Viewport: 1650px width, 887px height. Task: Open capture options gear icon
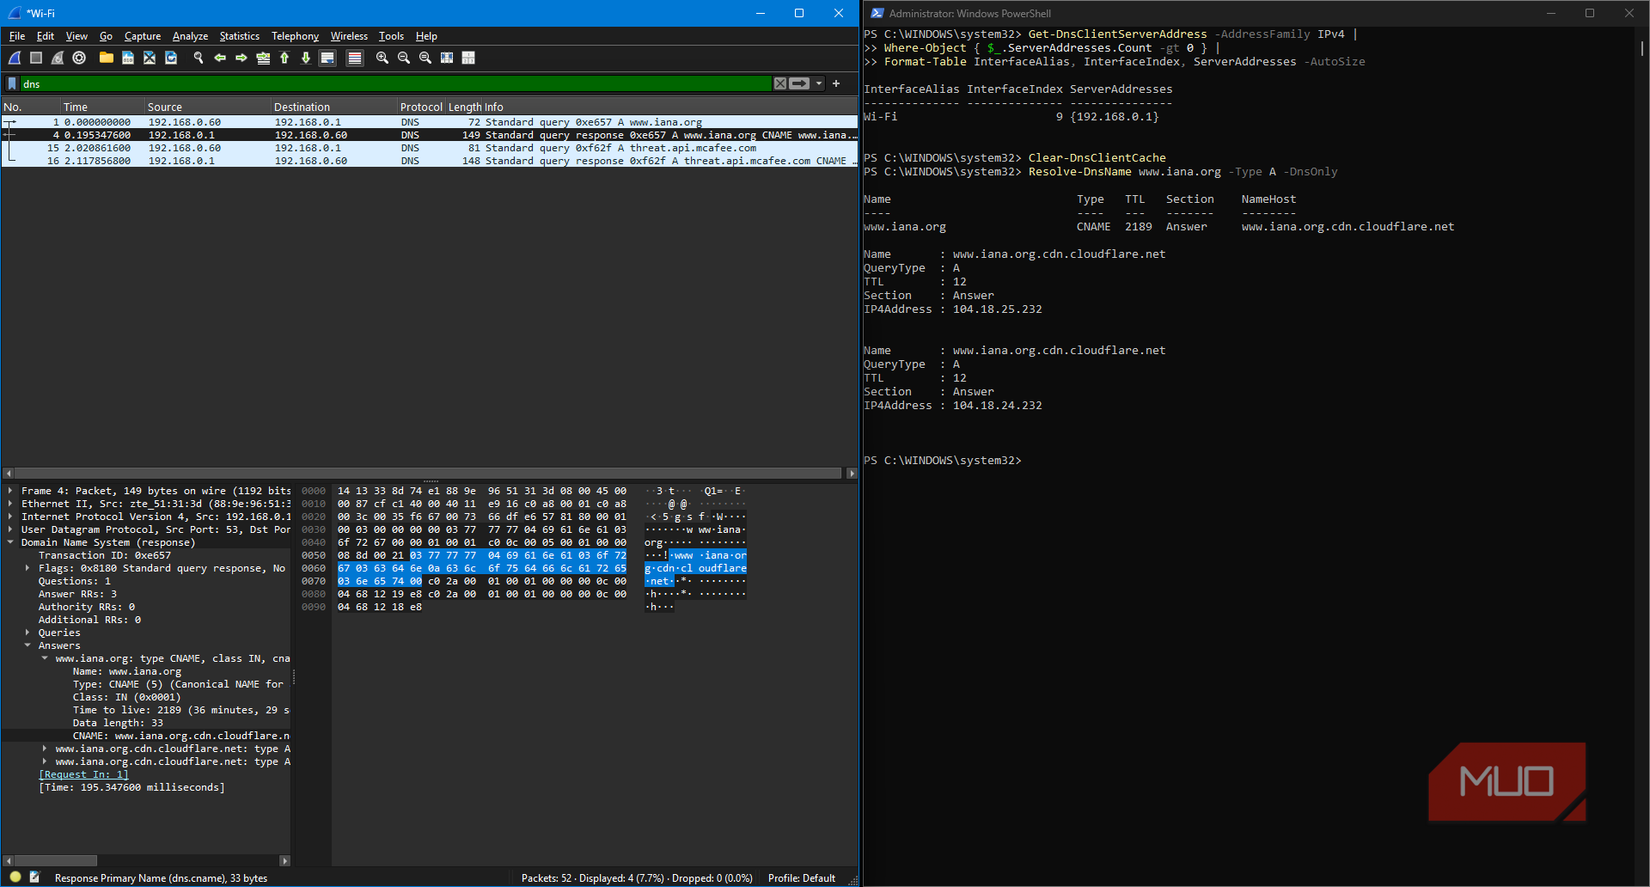(79, 58)
